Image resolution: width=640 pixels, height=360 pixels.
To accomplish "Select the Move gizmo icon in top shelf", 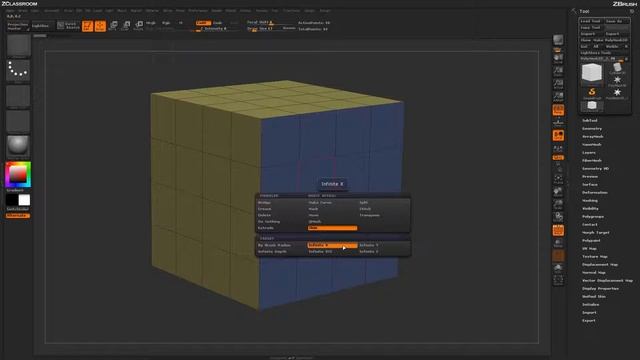I will tap(113, 26).
